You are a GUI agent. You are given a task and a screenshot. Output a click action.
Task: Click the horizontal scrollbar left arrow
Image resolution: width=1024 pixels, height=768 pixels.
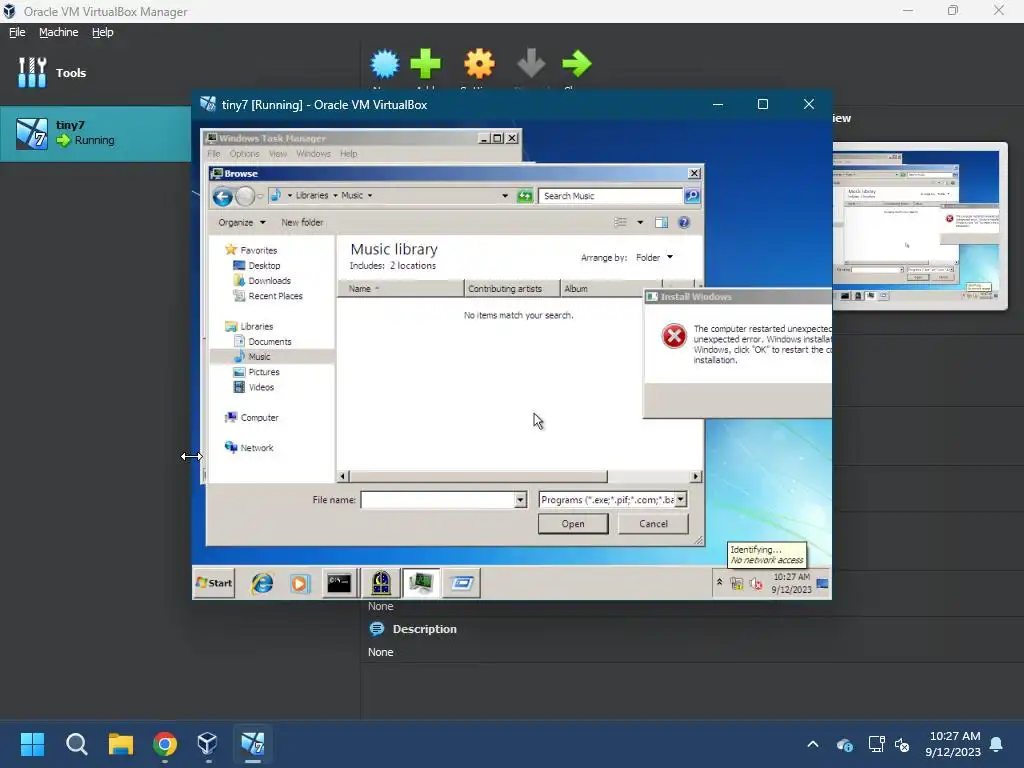pos(343,477)
